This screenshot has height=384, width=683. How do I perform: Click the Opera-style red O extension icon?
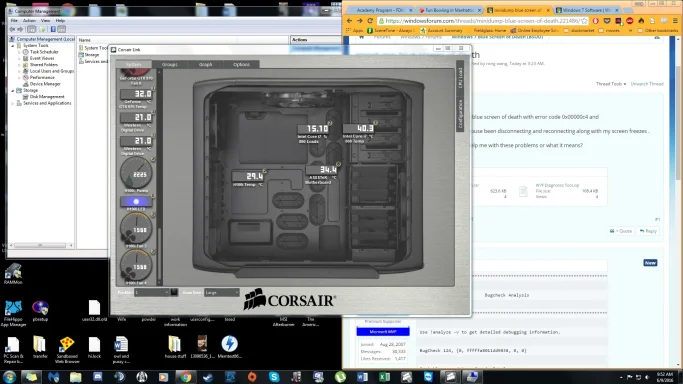pyautogui.click(x=595, y=21)
